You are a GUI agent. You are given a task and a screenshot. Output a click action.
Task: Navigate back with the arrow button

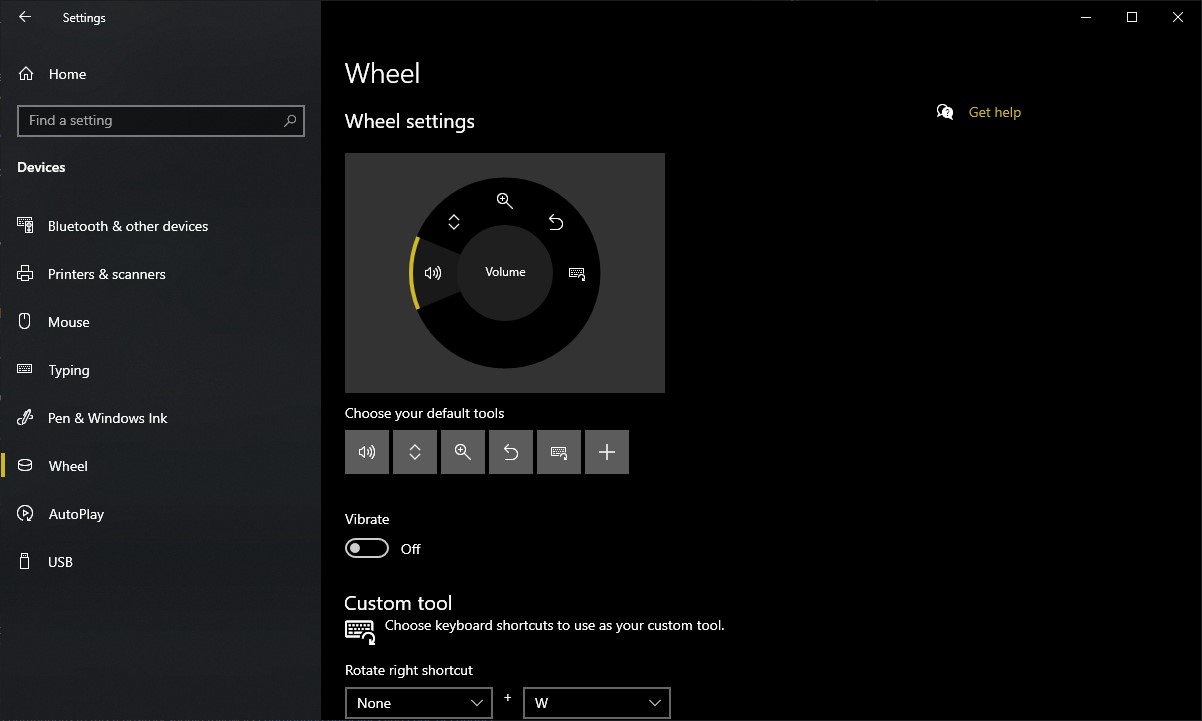[24, 16]
